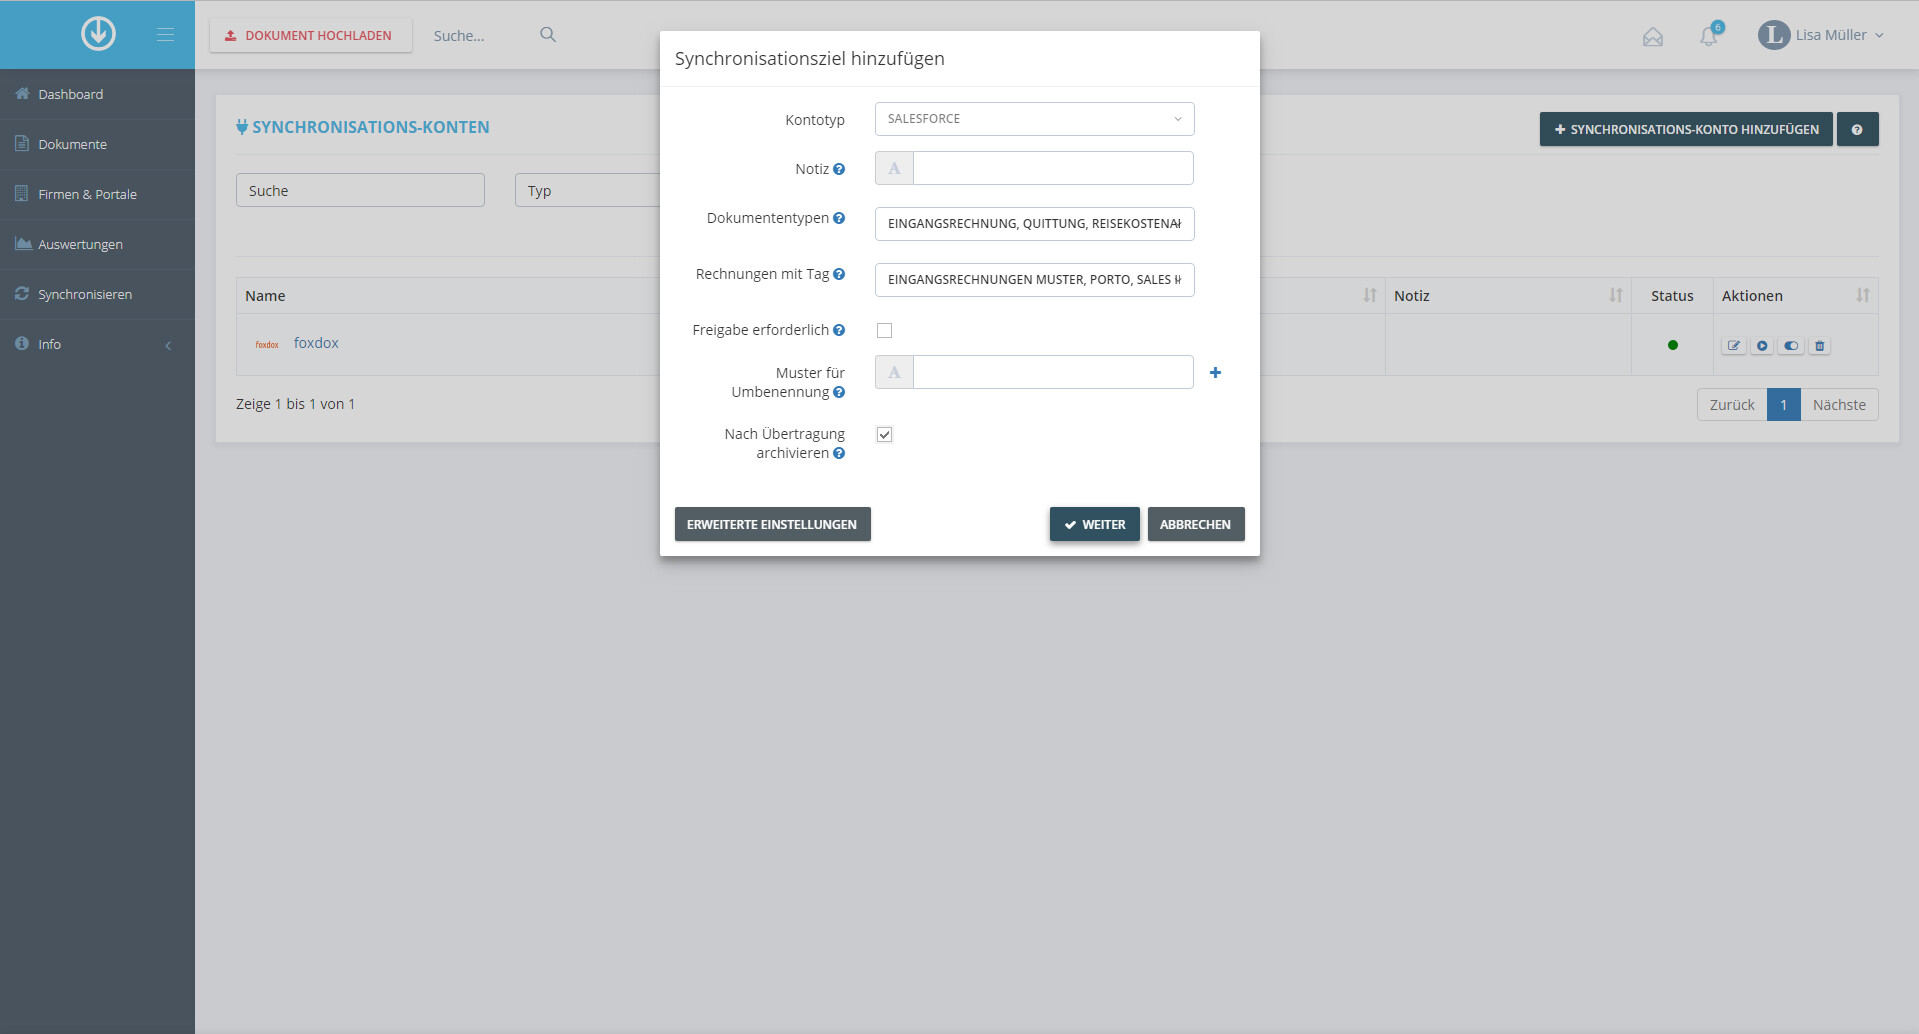Click the ABBRECHEN button
This screenshot has width=1919, height=1034.
1195,524
